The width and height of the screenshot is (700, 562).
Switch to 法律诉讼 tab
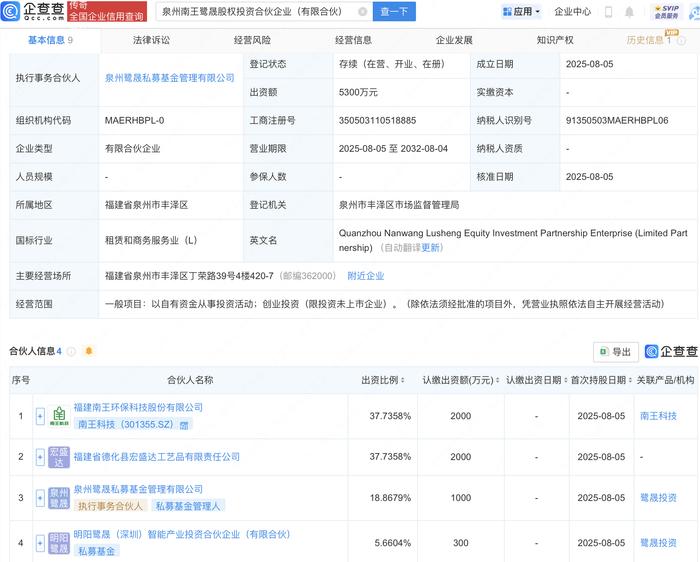pos(151,40)
